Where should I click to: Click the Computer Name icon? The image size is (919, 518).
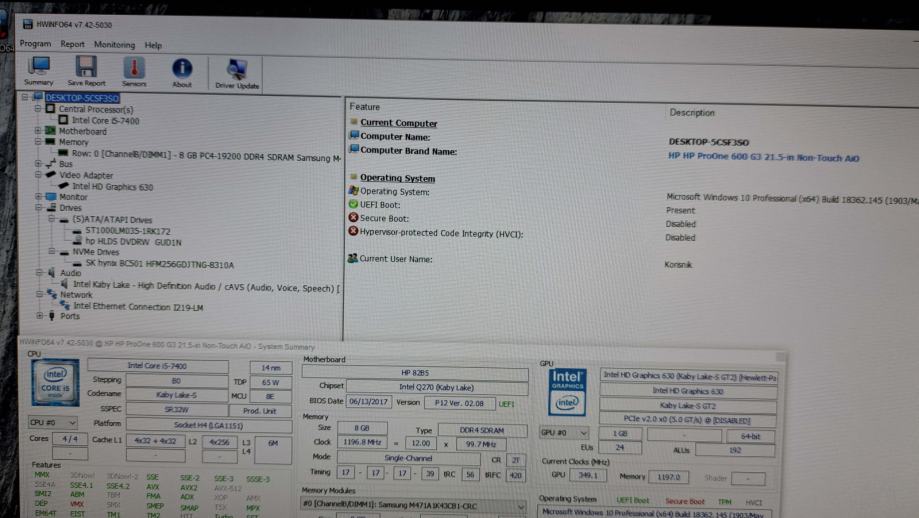354,135
